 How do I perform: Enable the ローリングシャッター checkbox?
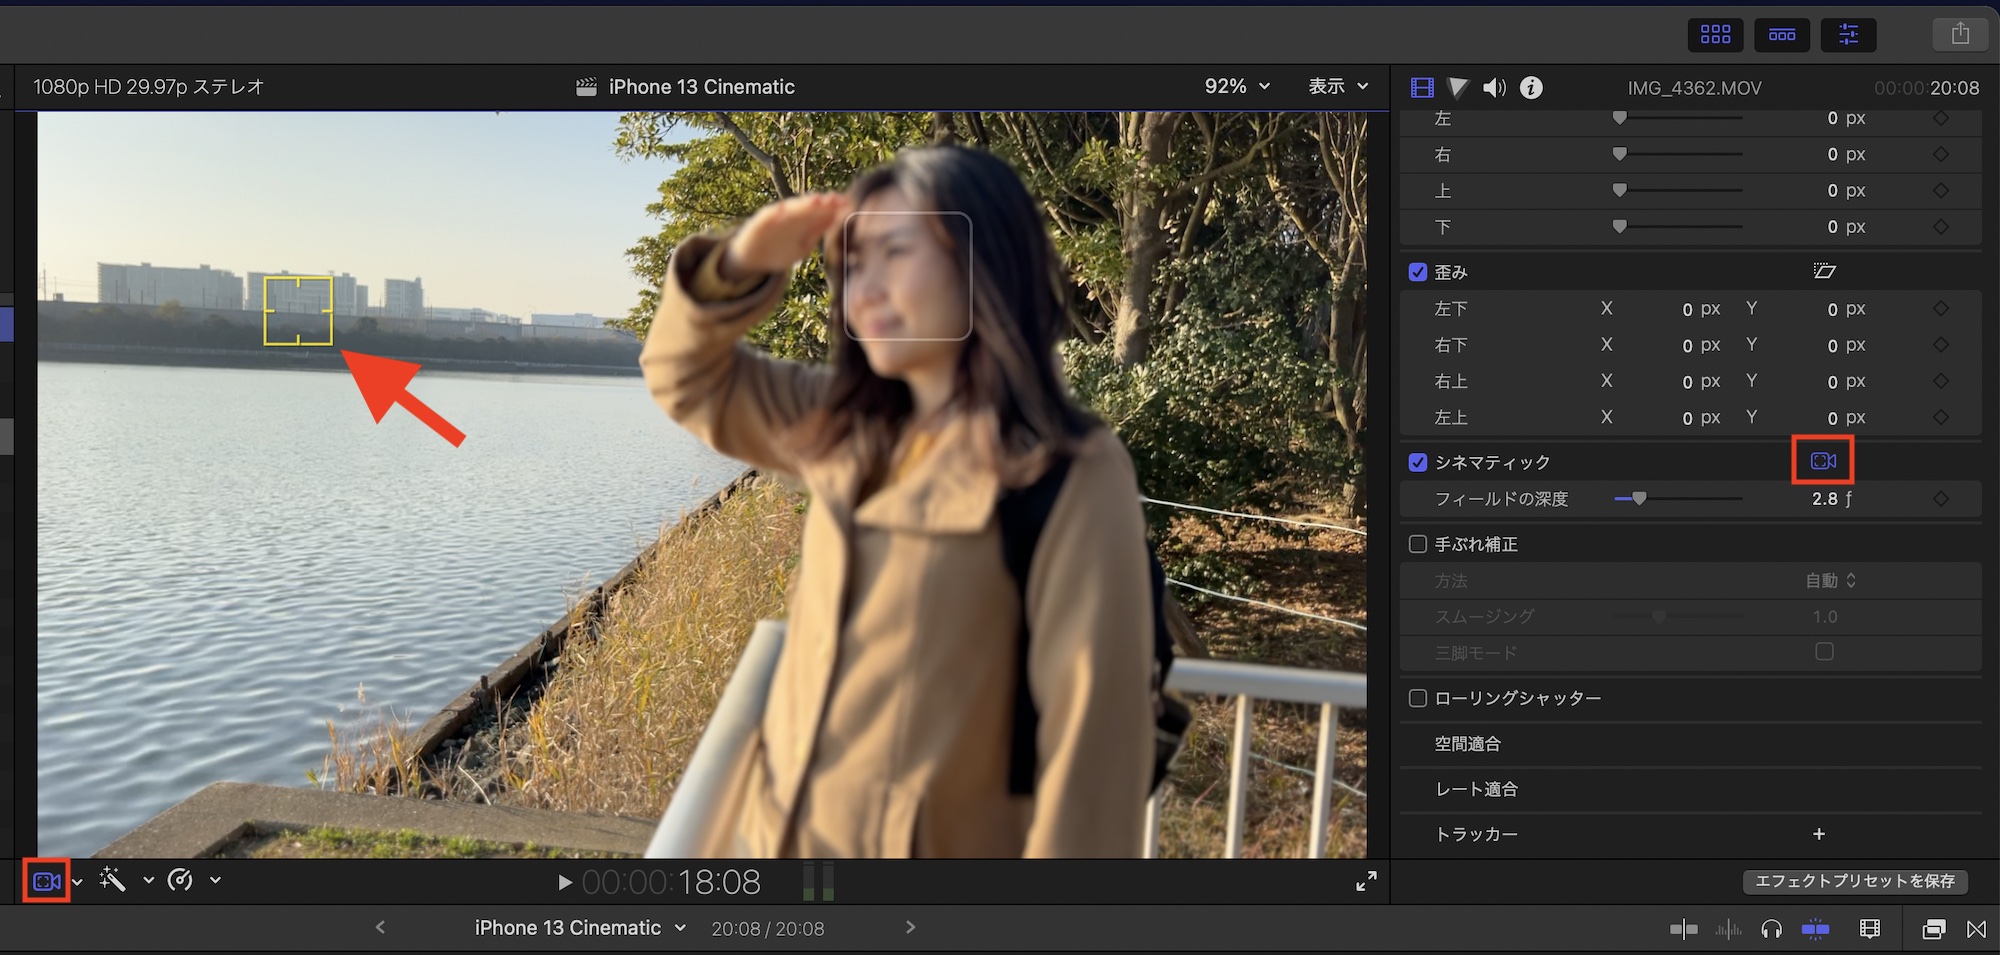point(1418,698)
